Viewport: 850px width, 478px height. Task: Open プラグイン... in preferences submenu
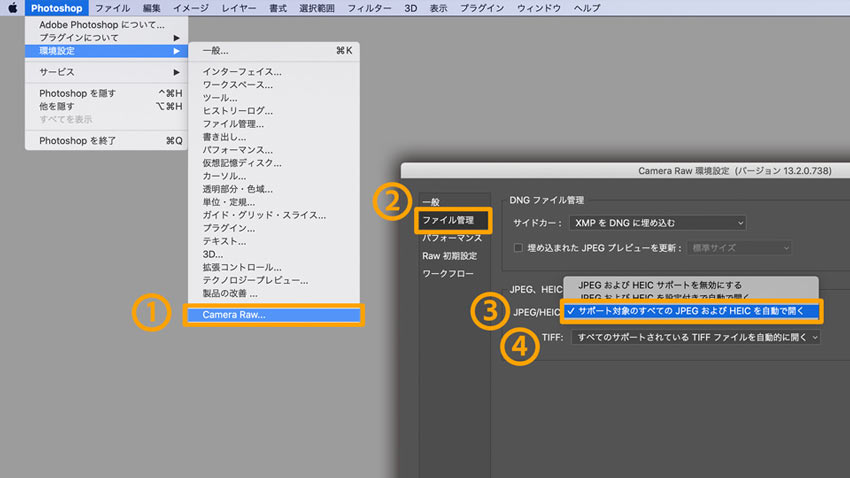[274, 228]
